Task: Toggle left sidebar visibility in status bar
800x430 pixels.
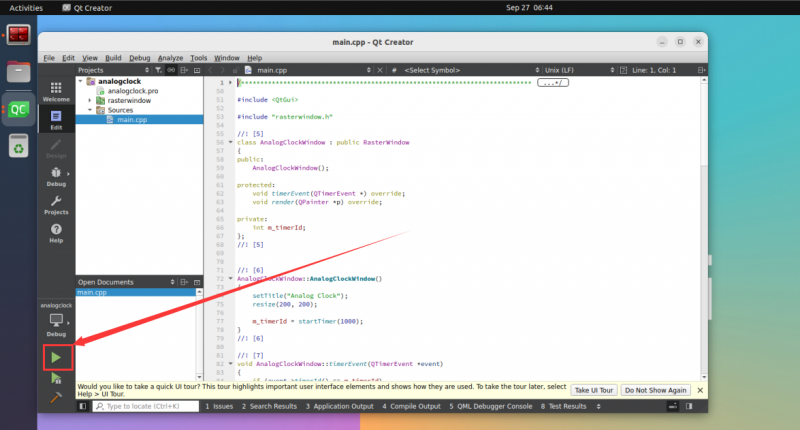Action: (x=83, y=406)
